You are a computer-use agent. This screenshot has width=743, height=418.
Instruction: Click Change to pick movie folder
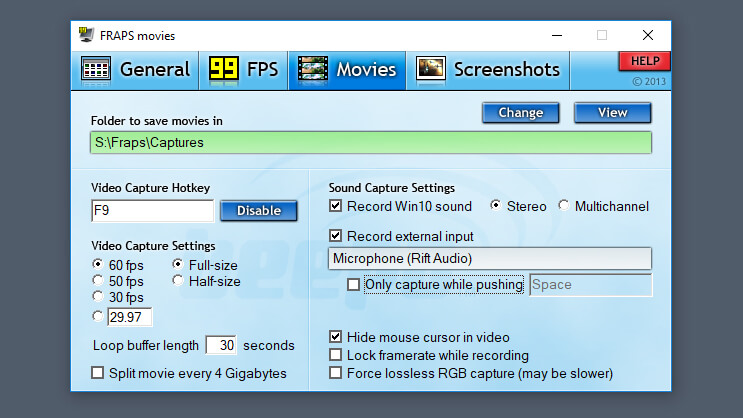coord(521,113)
